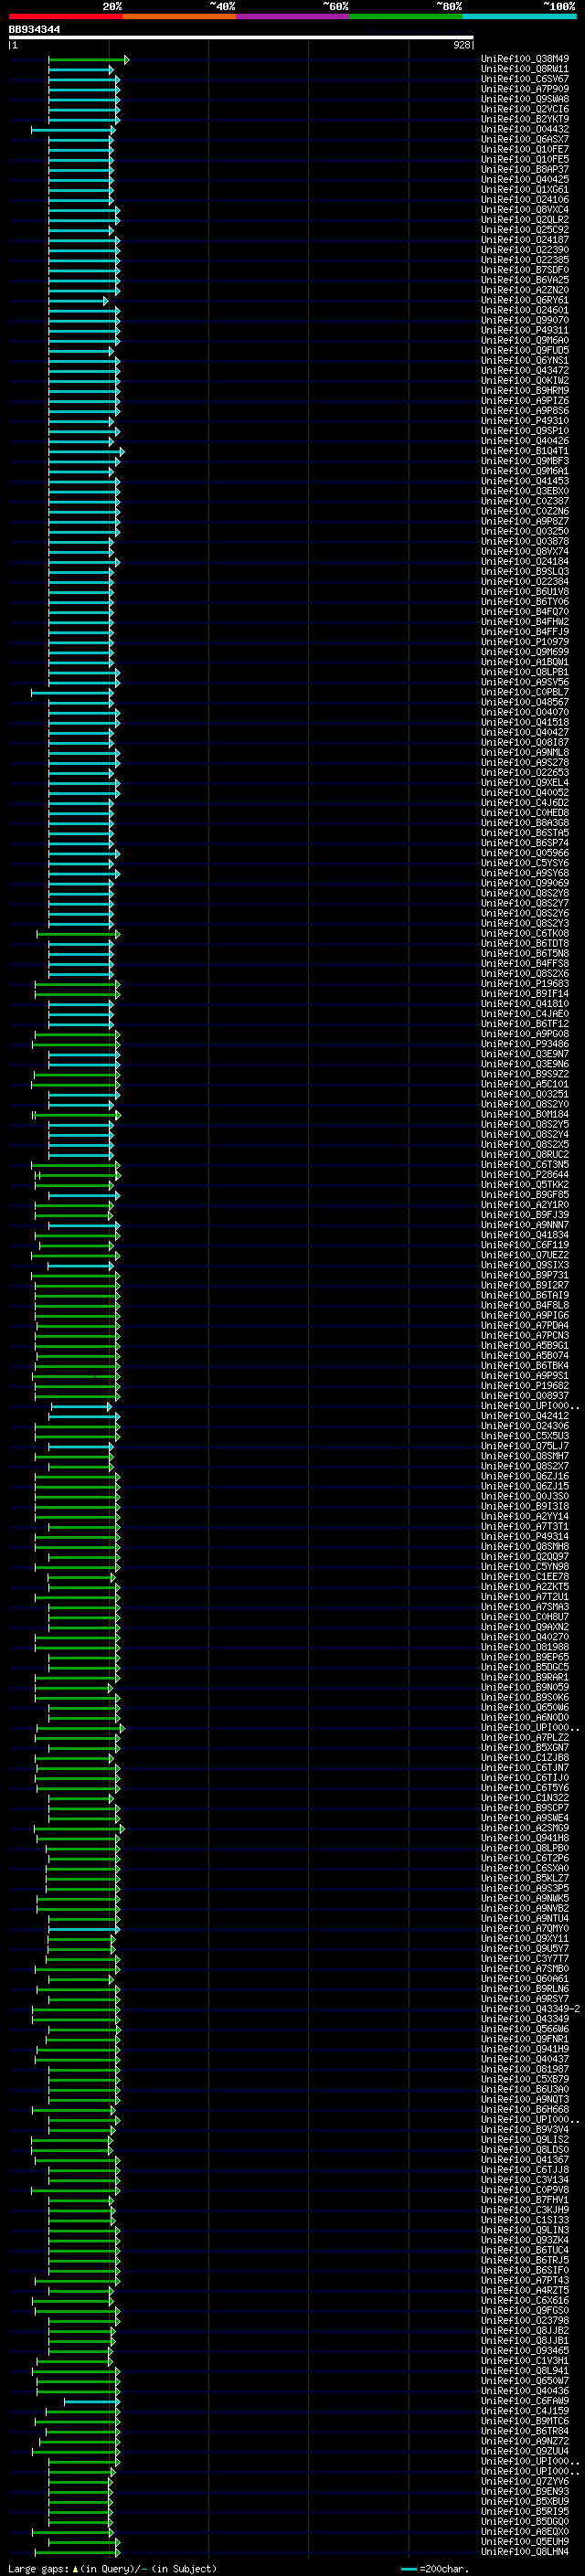This screenshot has height=2576, width=585.
Task: Select the UniRef100_B8AP37 label
Action: tap(525, 169)
